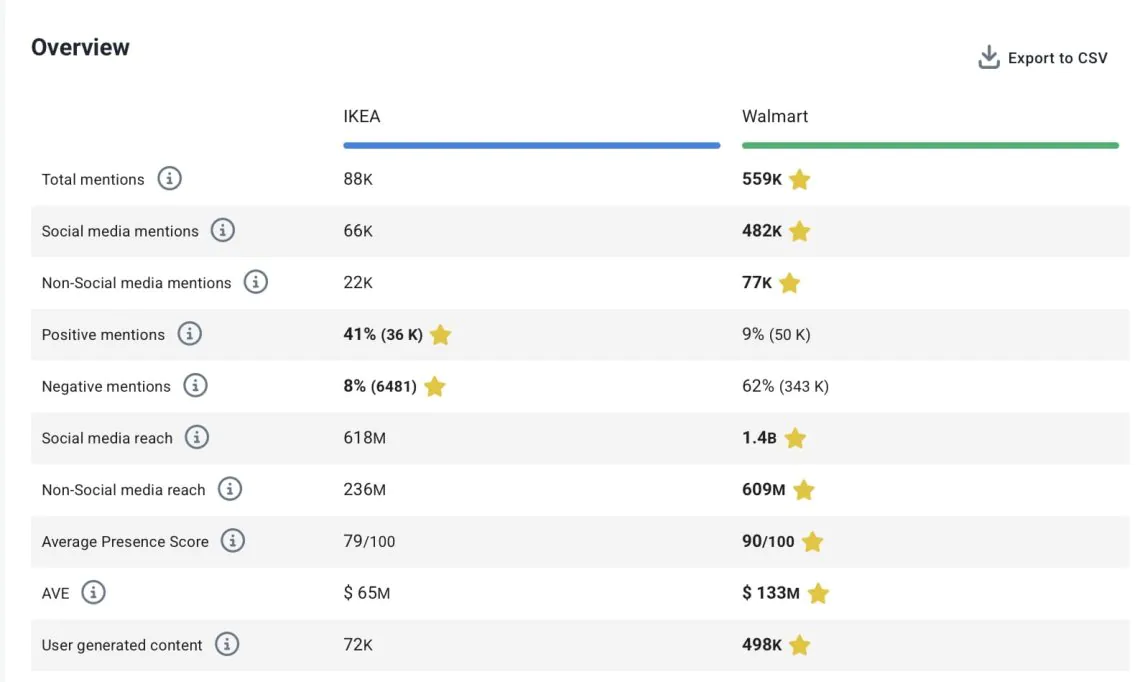1140x682 pixels.
Task: Click the star next to IKEA's positive mentions
Action: [x=440, y=335]
